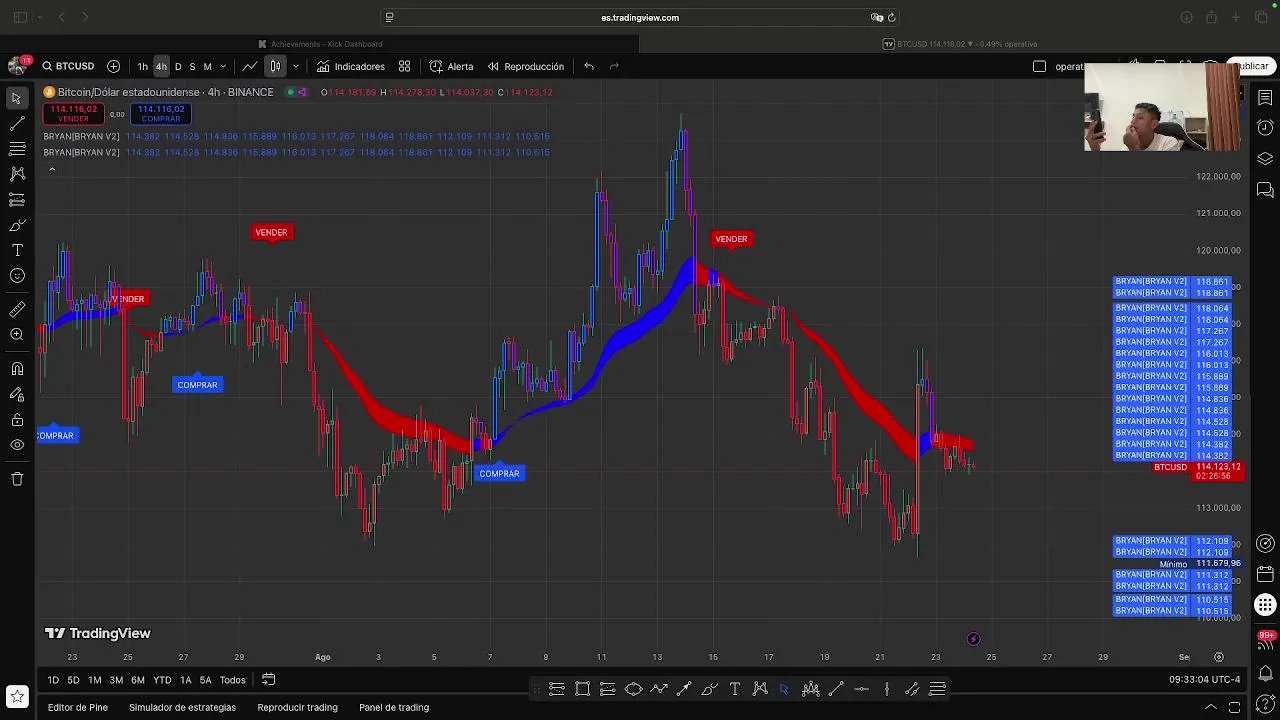Select ellipse tool in floating drawing toolbar
The height and width of the screenshot is (720, 1280).
tap(633, 689)
